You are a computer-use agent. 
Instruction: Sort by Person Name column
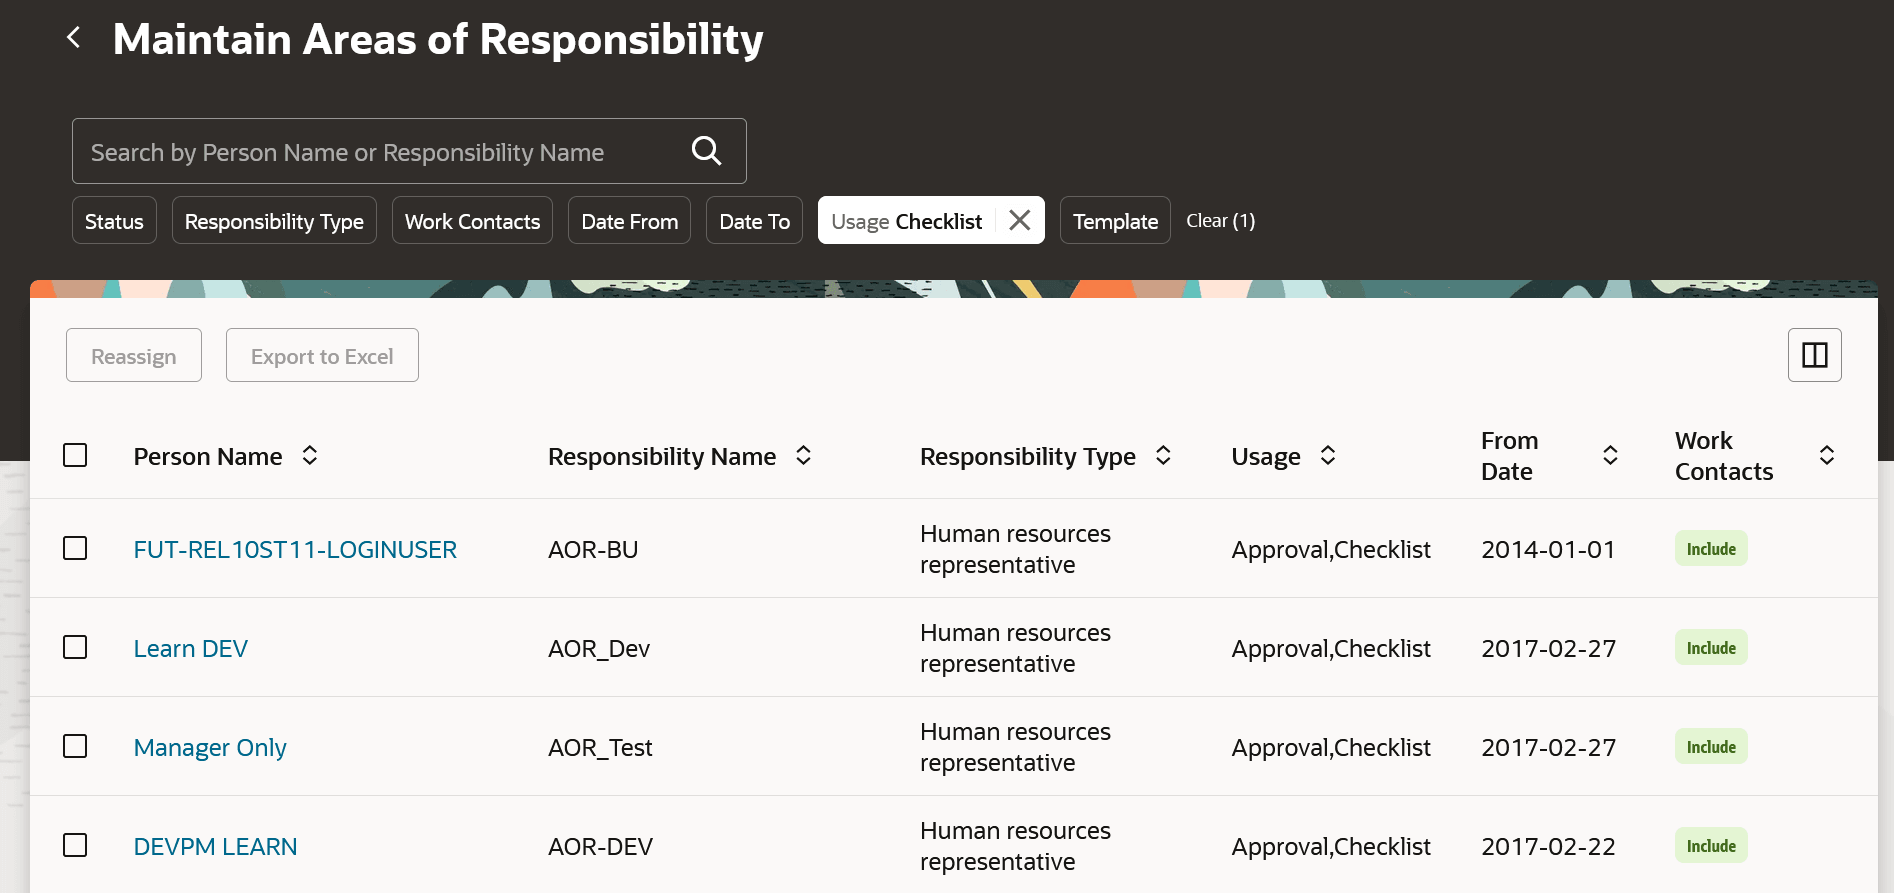tap(310, 456)
